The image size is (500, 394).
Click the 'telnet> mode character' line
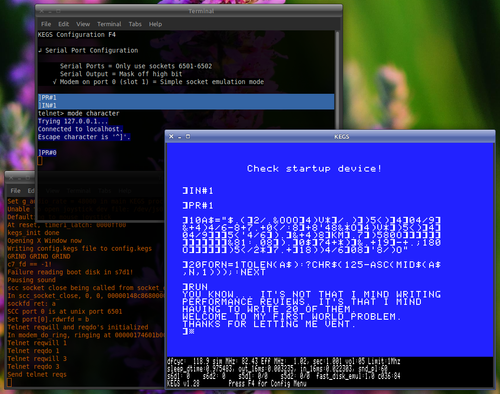point(78,113)
